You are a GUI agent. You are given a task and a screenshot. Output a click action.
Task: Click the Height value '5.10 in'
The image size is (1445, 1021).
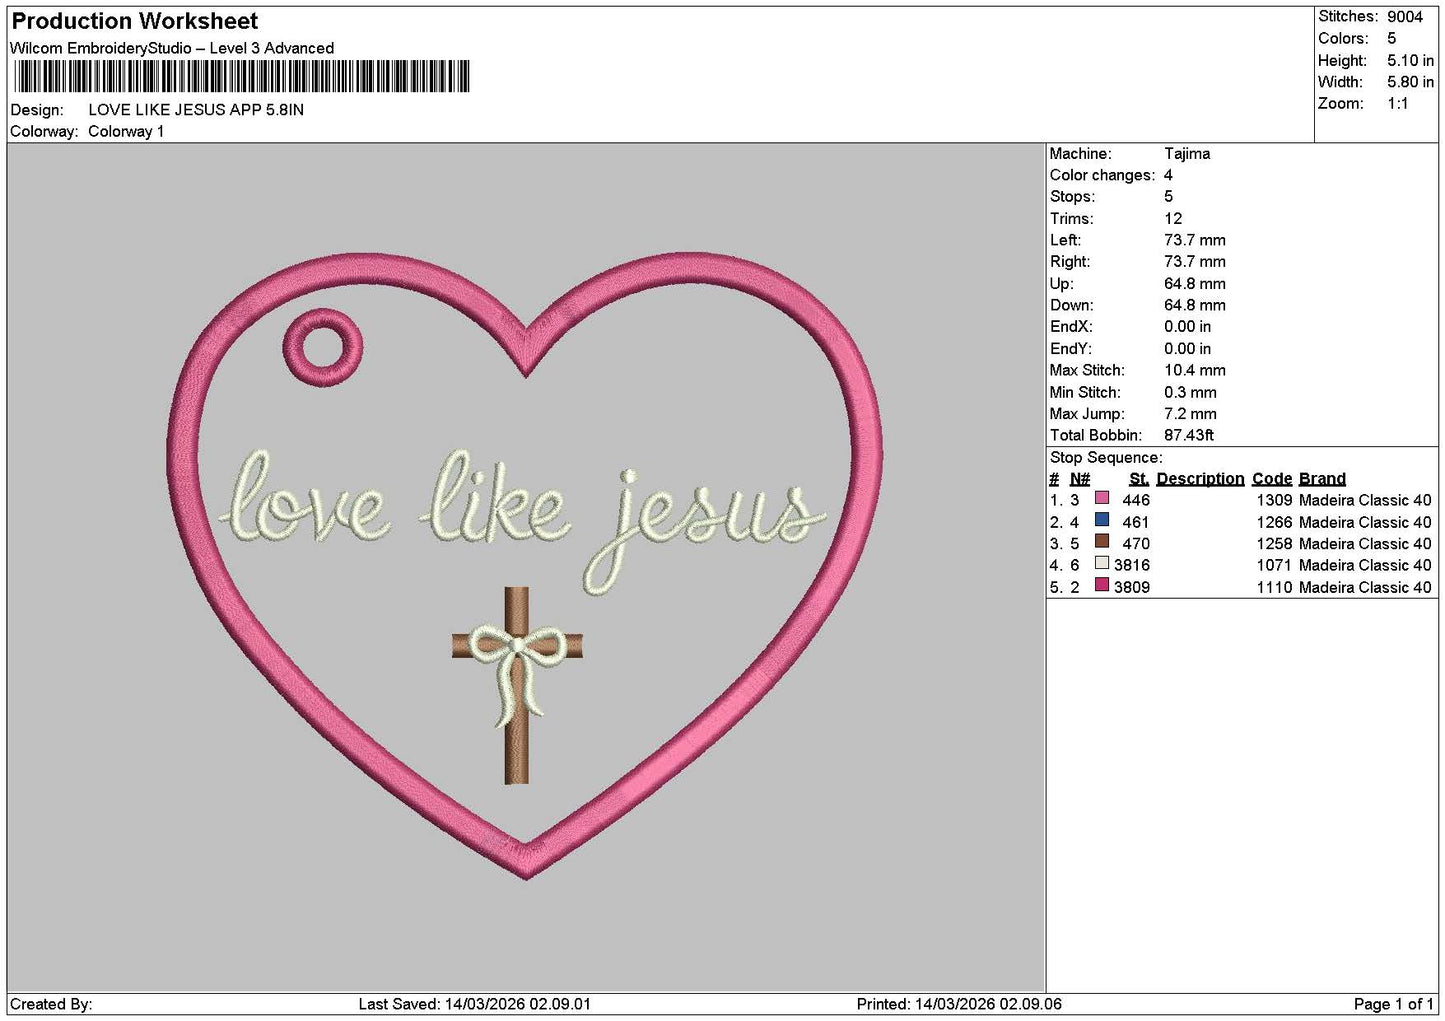[1410, 61]
